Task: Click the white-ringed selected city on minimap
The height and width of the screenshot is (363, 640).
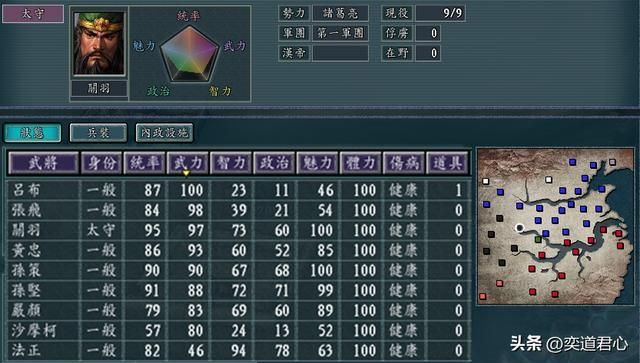Action: pyautogui.click(x=519, y=228)
